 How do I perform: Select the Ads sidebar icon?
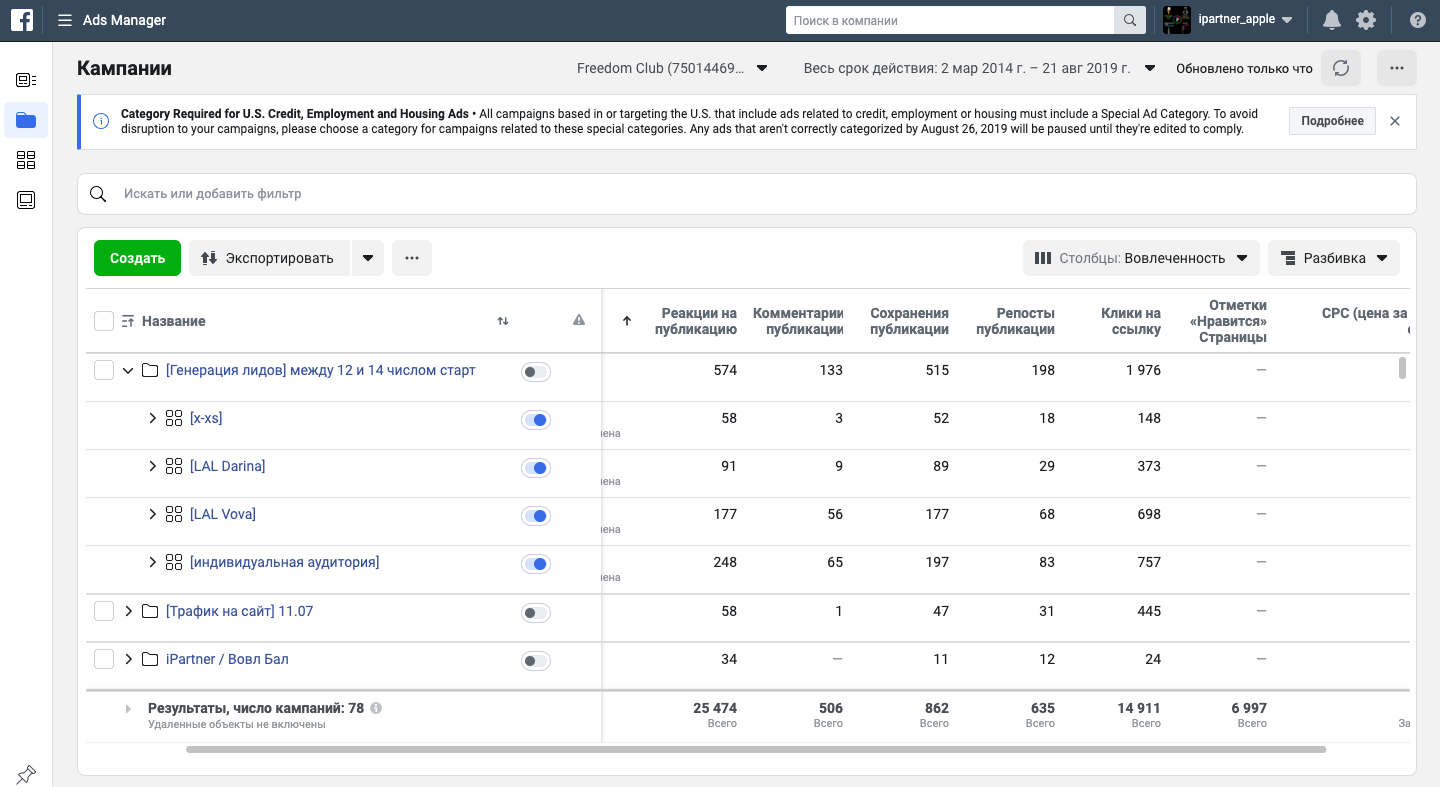click(26, 200)
